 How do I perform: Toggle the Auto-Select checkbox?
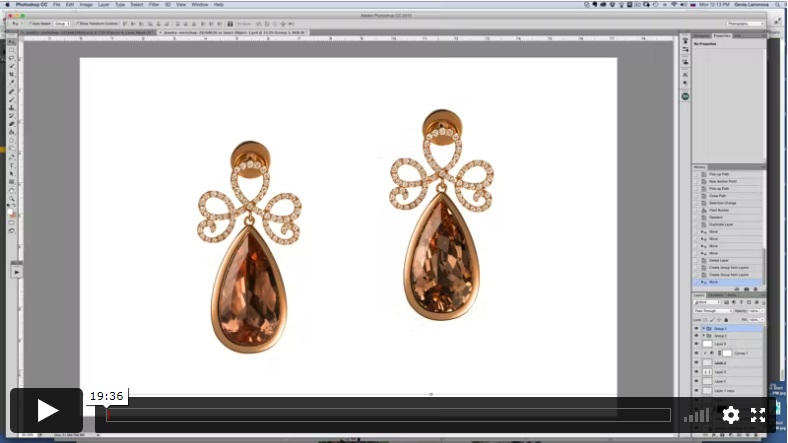pos(30,24)
